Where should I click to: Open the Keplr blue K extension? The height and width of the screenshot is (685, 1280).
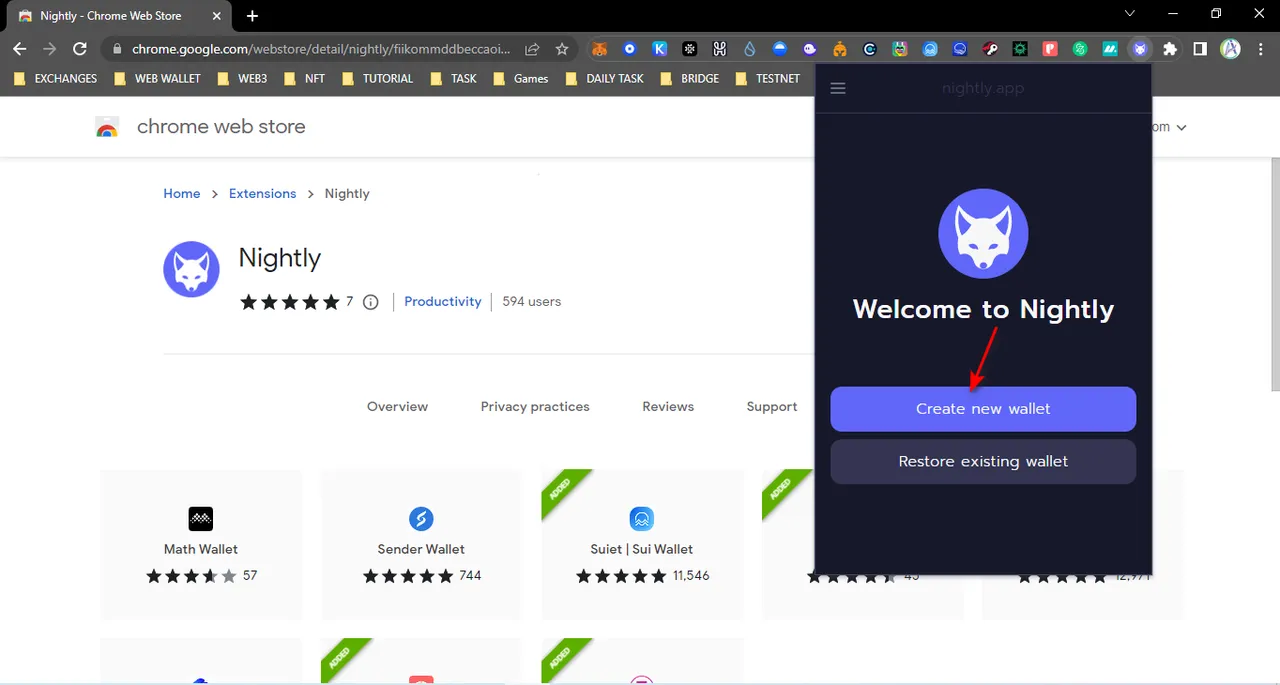659,49
